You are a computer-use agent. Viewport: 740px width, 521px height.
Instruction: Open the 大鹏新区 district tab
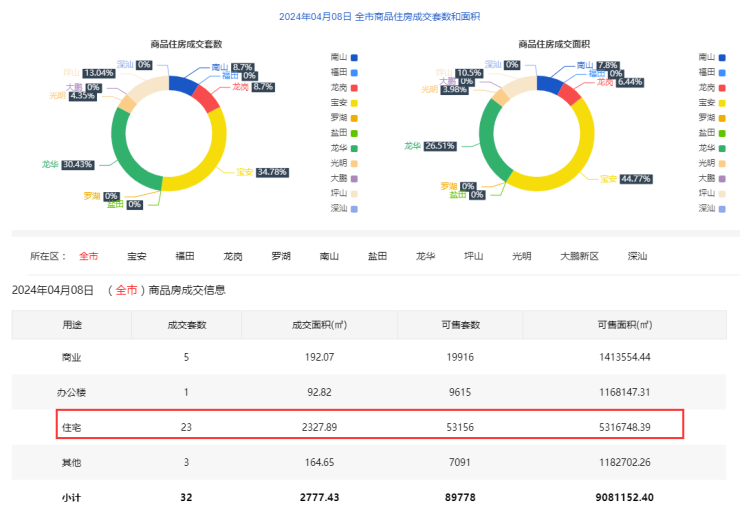[579, 257]
